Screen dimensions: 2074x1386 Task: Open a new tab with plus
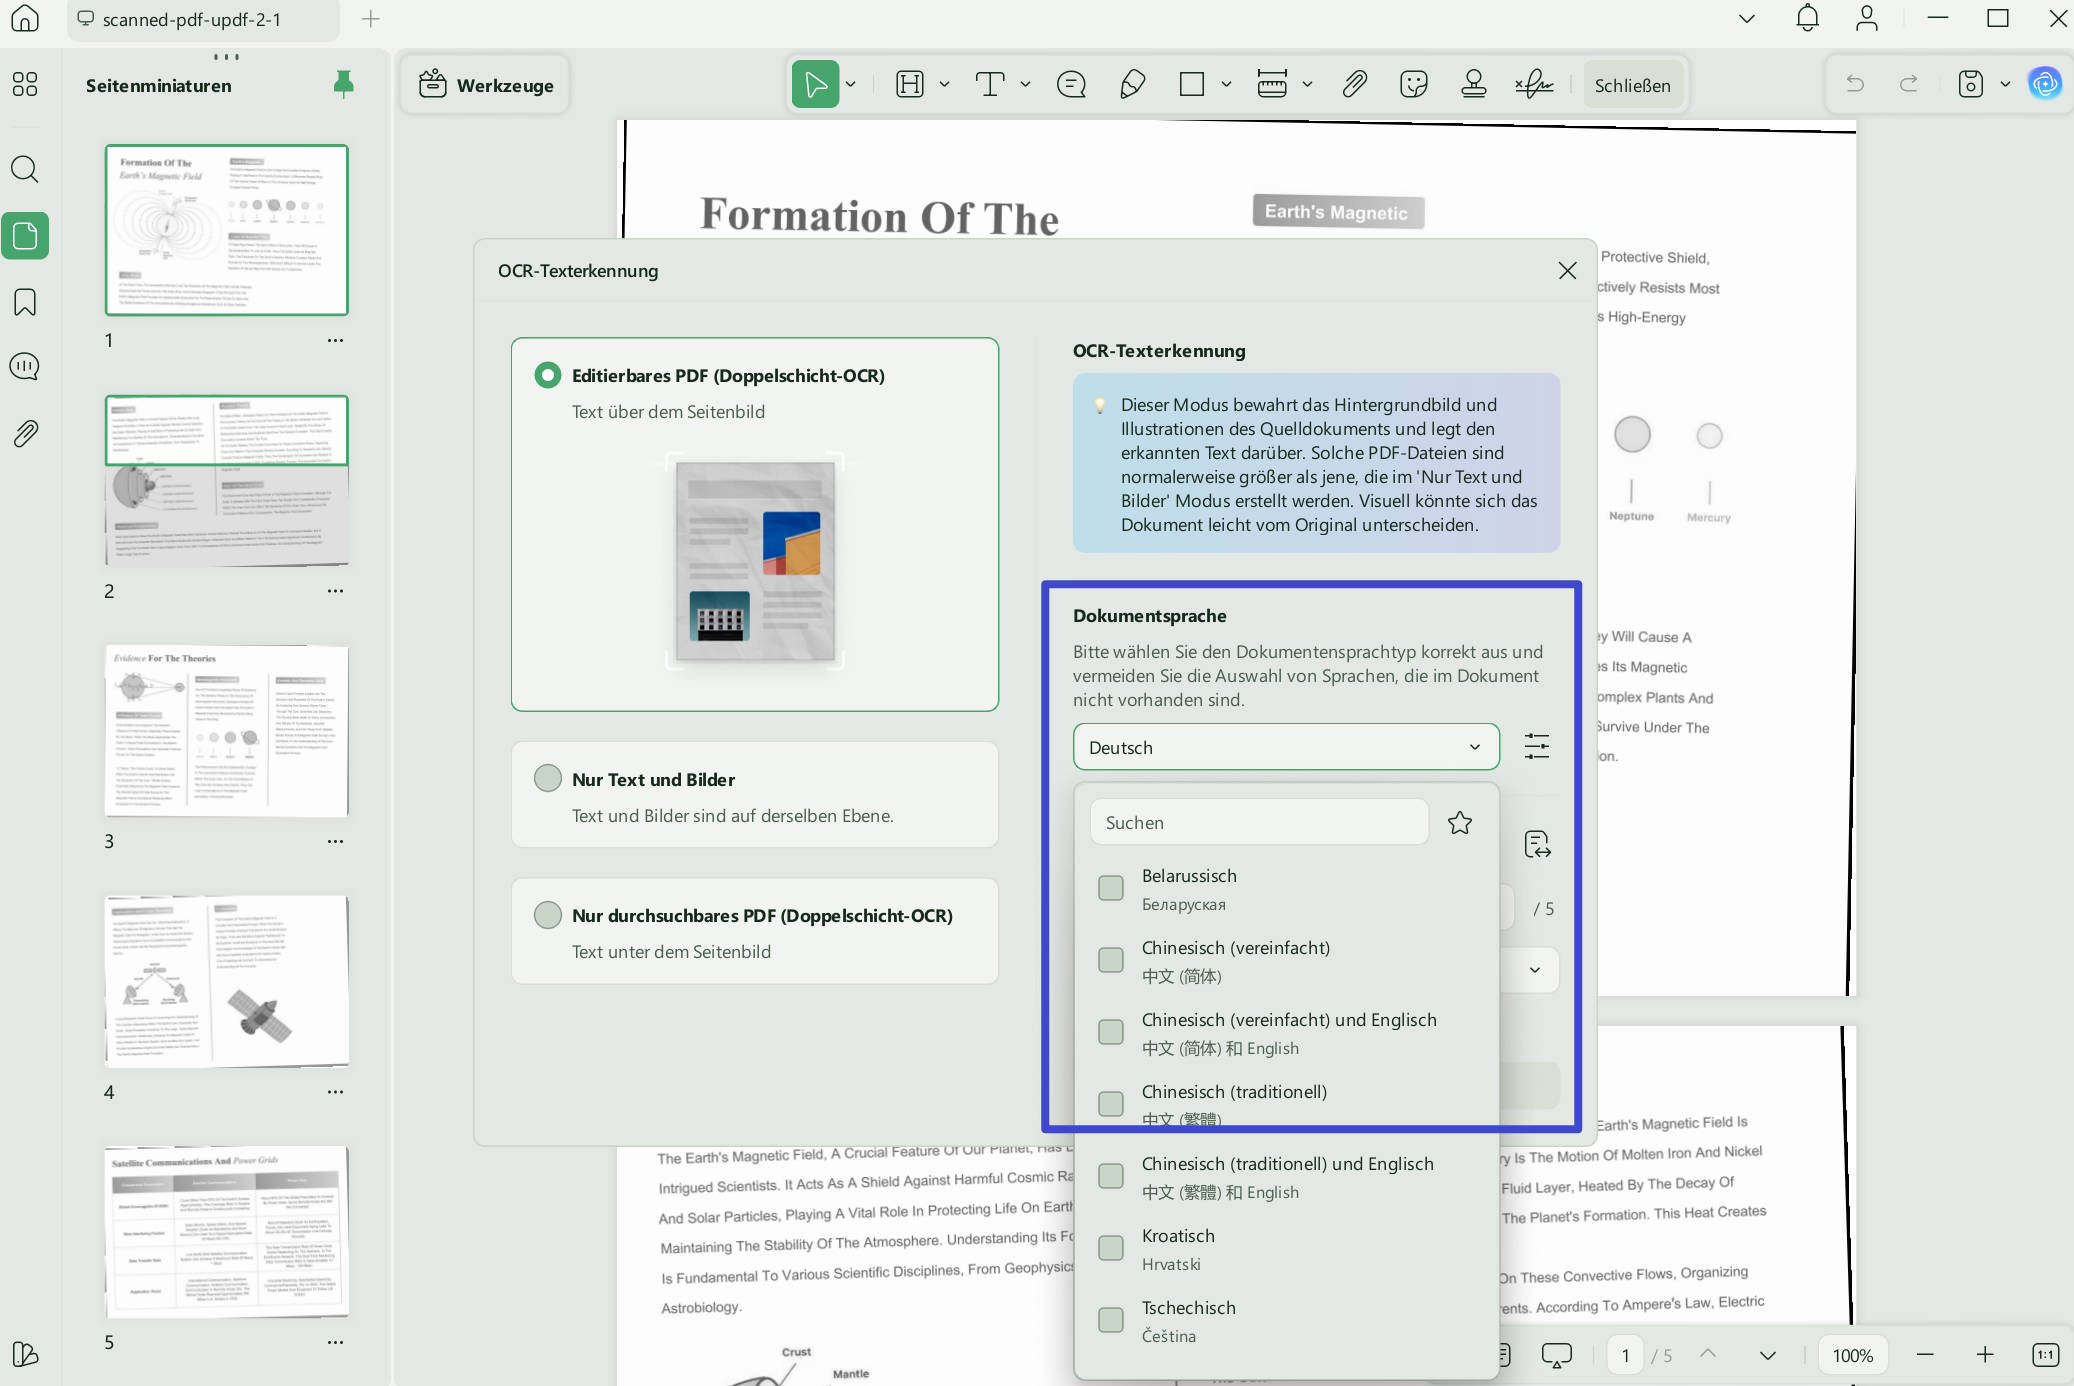[x=371, y=18]
